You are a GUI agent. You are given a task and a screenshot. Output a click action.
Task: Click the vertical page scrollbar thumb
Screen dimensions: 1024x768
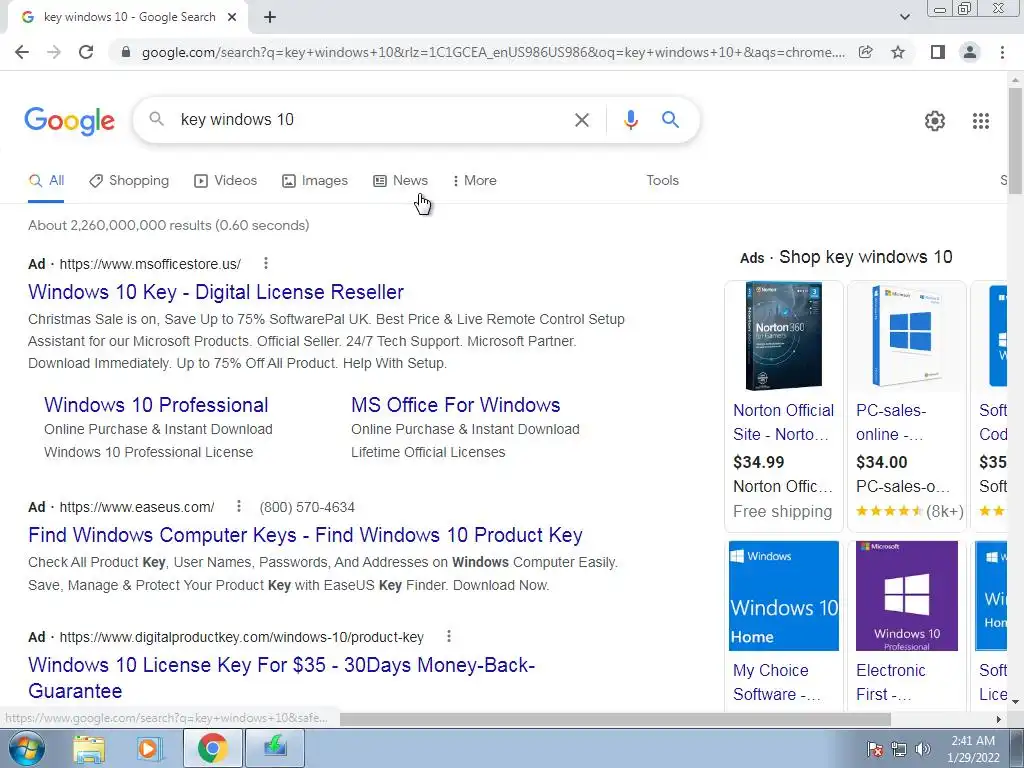tap(1015, 140)
